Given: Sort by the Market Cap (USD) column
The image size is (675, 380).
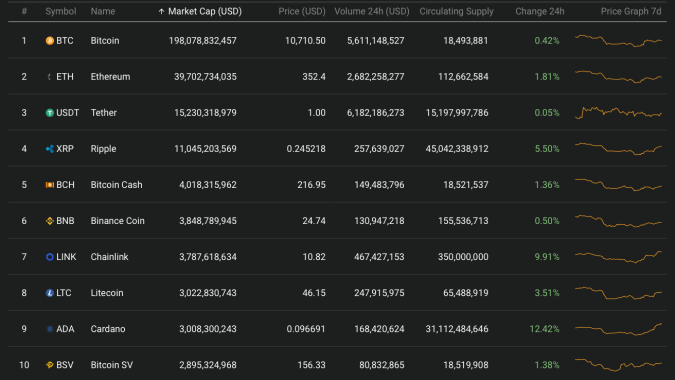Looking at the screenshot, I should (x=200, y=12).
